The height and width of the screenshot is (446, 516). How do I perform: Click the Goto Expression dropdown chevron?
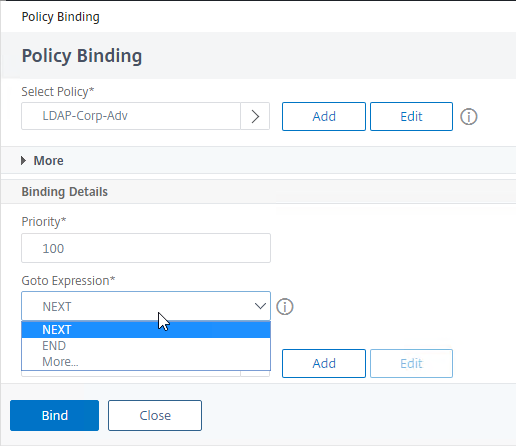(x=260, y=306)
